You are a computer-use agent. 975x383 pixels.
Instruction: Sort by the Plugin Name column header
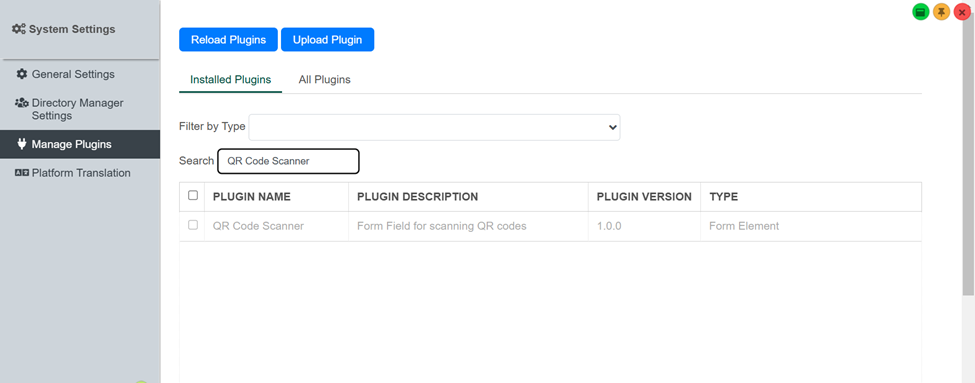pyautogui.click(x=252, y=196)
